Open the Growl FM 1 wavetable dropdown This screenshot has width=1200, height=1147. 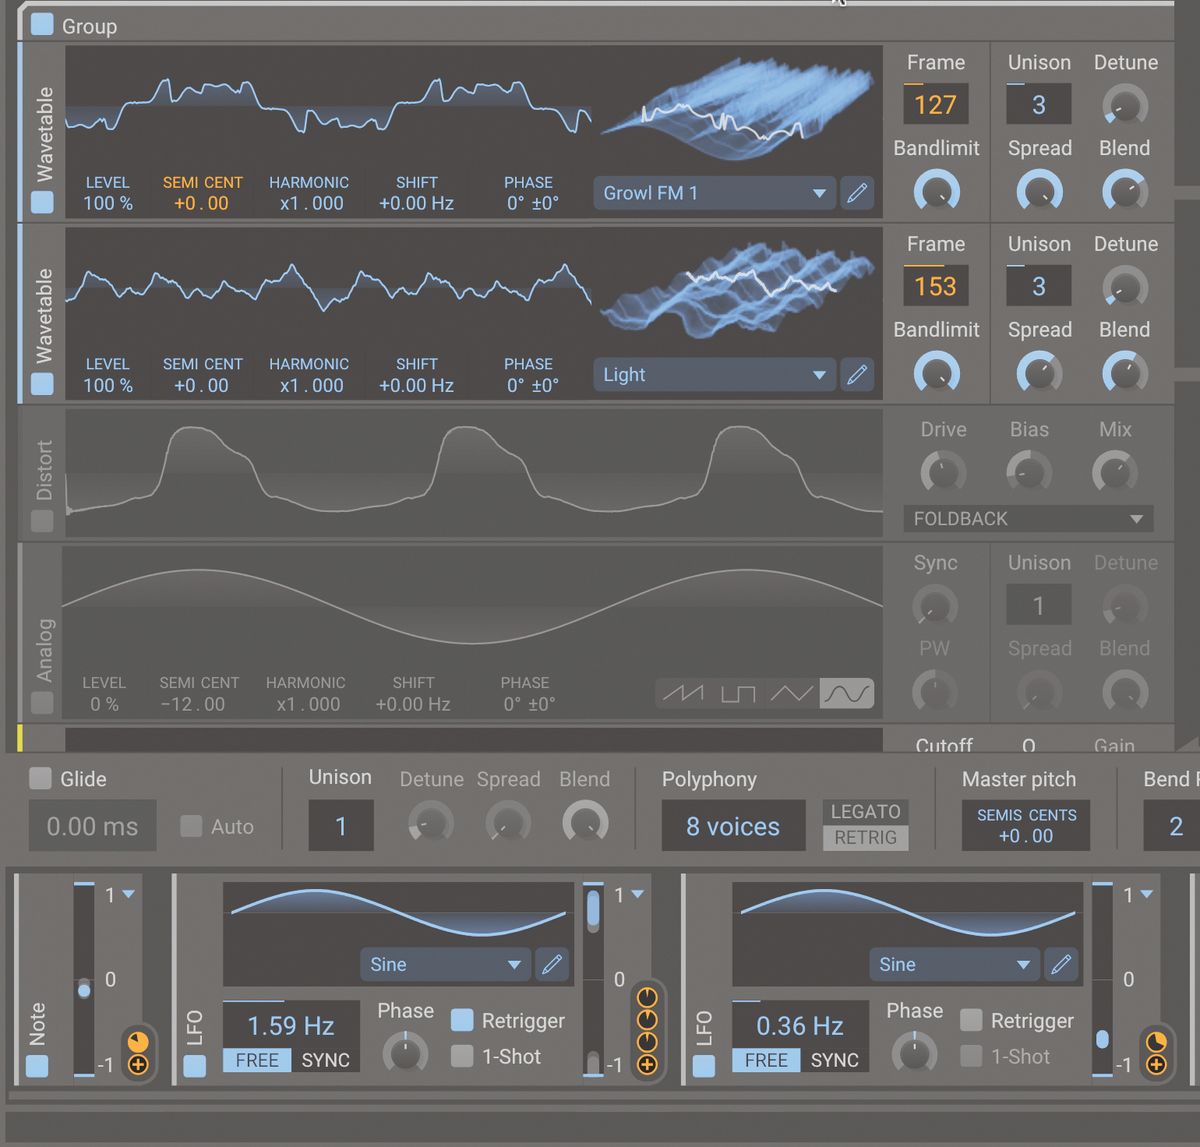tap(713, 192)
